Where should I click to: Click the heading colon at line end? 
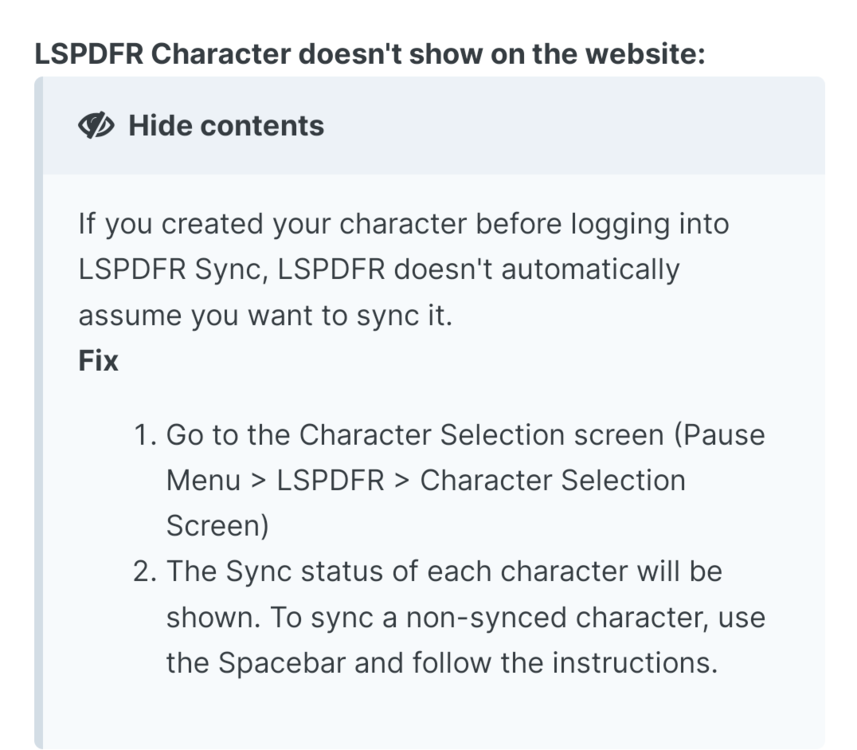tap(702, 53)
